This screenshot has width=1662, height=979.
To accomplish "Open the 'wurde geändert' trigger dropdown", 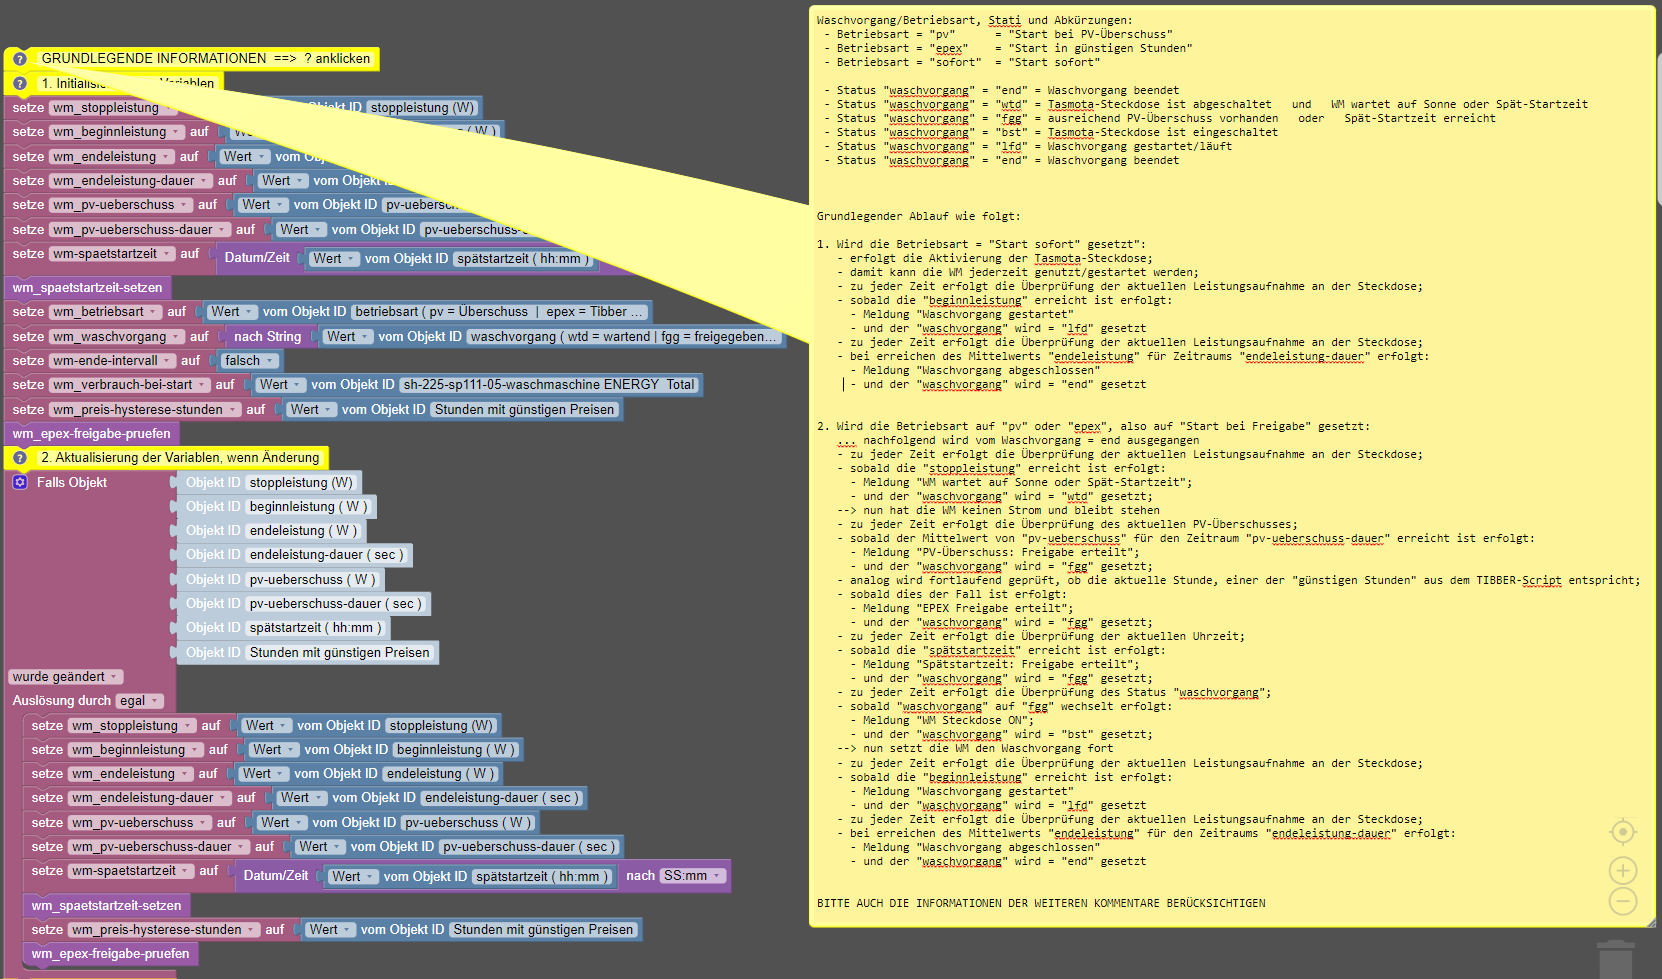I will tap(66, 677).
